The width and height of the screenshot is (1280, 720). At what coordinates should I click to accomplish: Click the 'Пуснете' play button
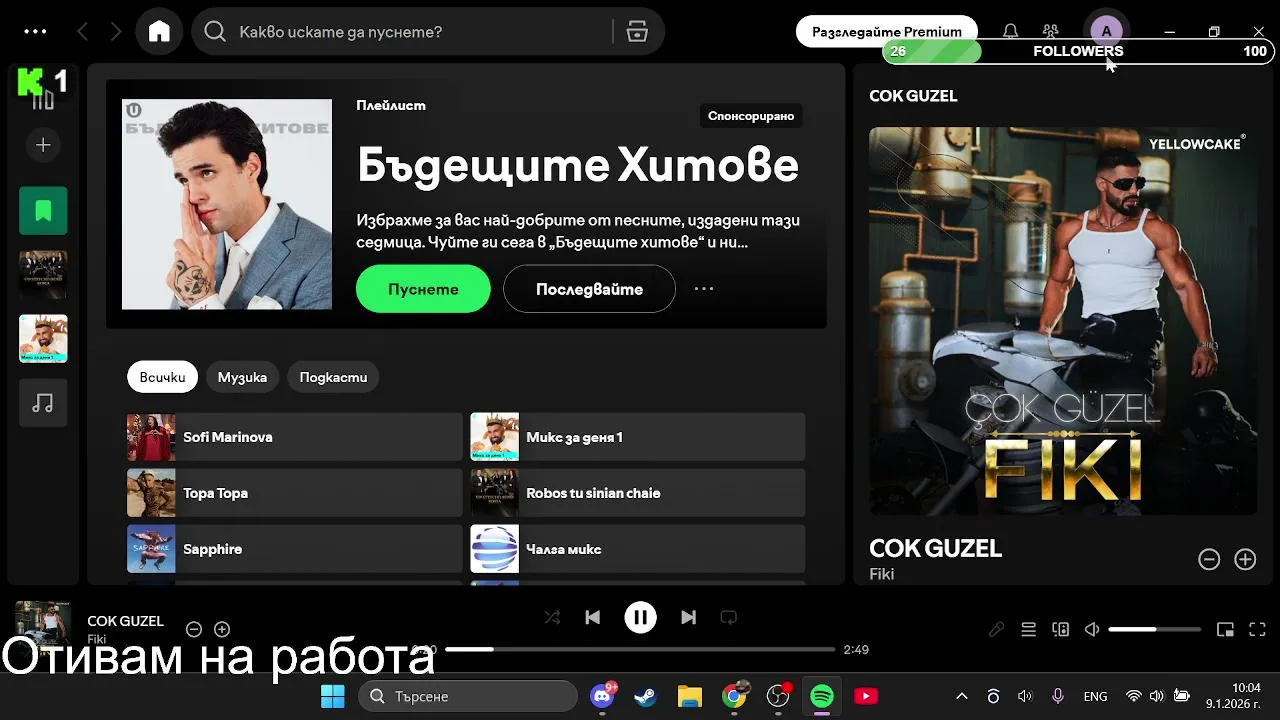[x=423, y=289]
